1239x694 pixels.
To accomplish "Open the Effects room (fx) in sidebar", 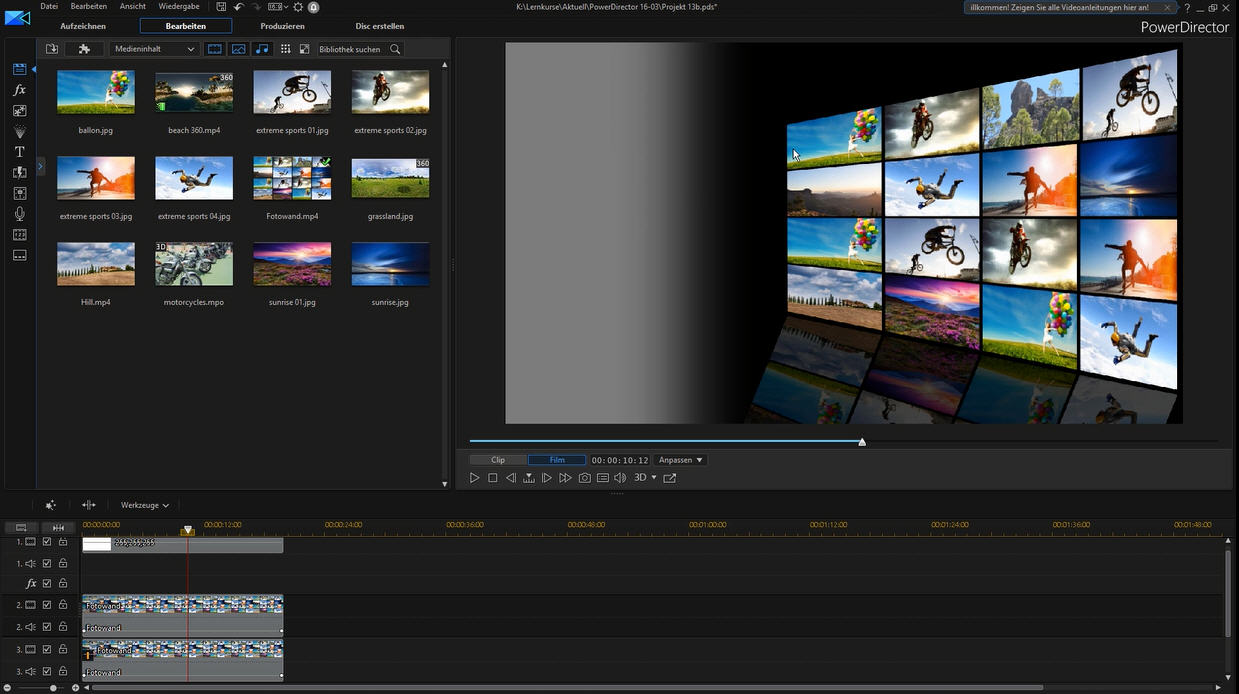I will coord(19,90).
